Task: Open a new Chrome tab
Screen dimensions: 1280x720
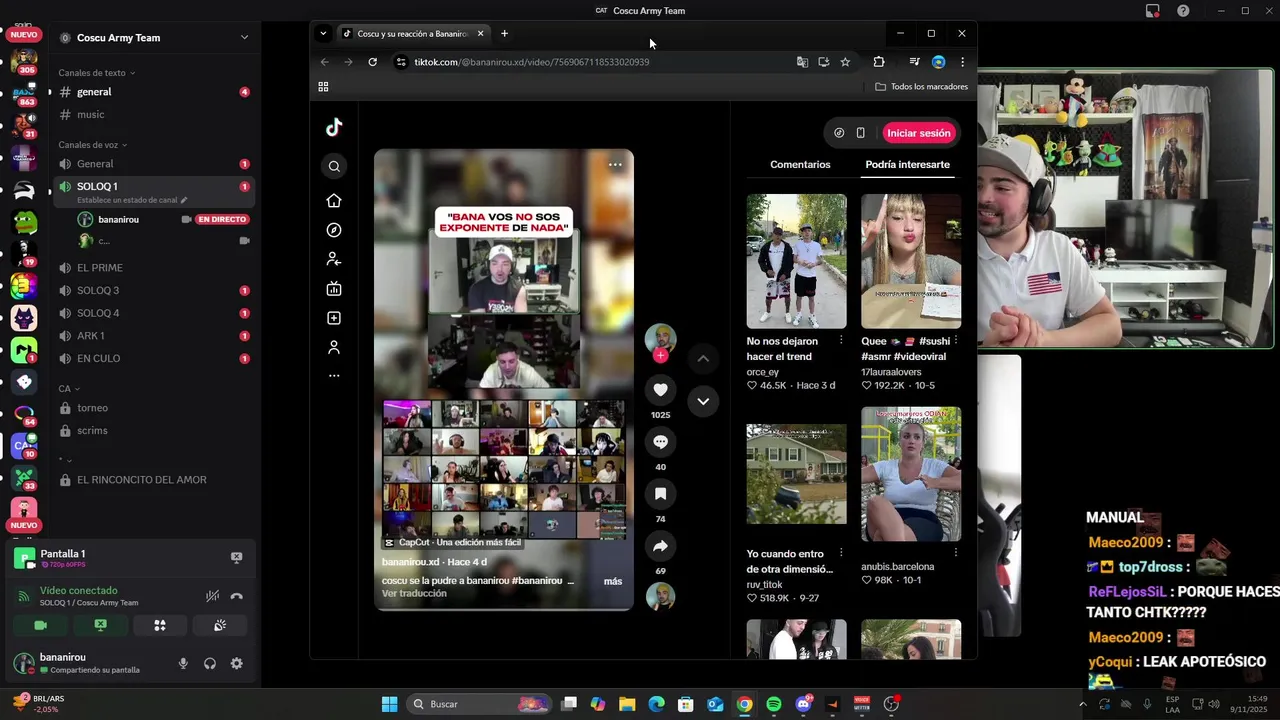Action: click(x=504, y=33)
